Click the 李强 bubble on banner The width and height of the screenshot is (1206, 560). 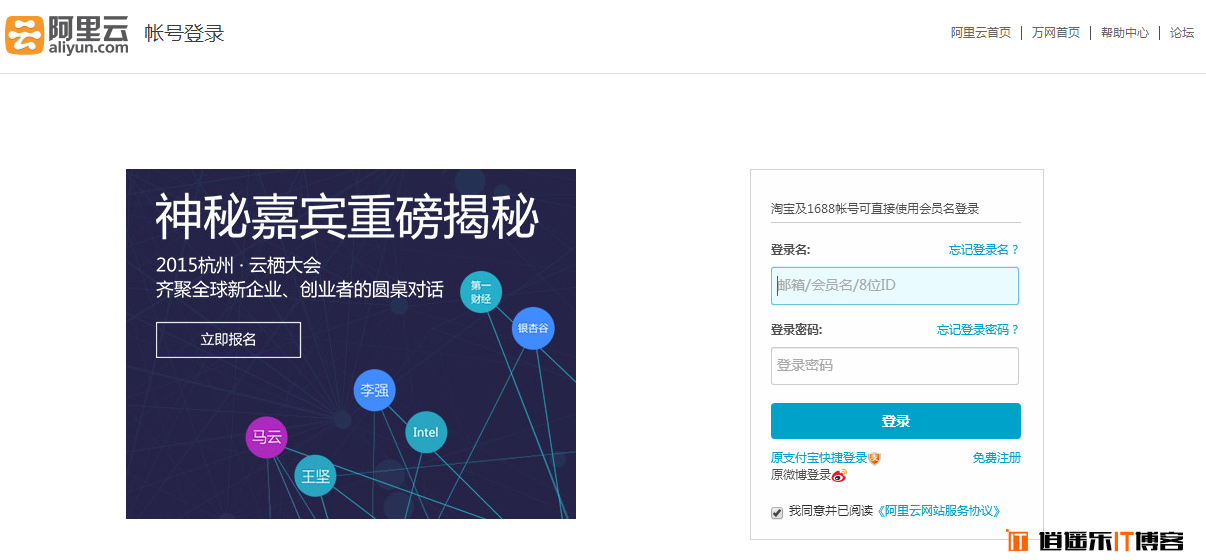point(375,390)
